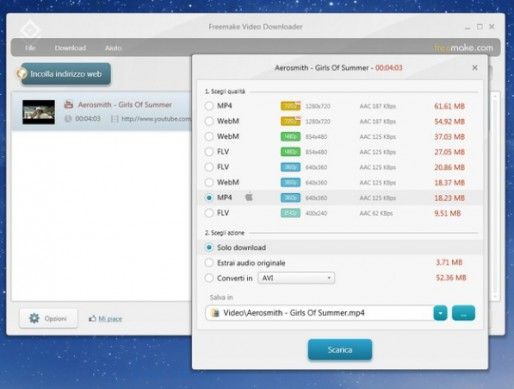Click the Aerosmith video thumbnail
Screen dimensions: 514x389
(x=39, y=112)
